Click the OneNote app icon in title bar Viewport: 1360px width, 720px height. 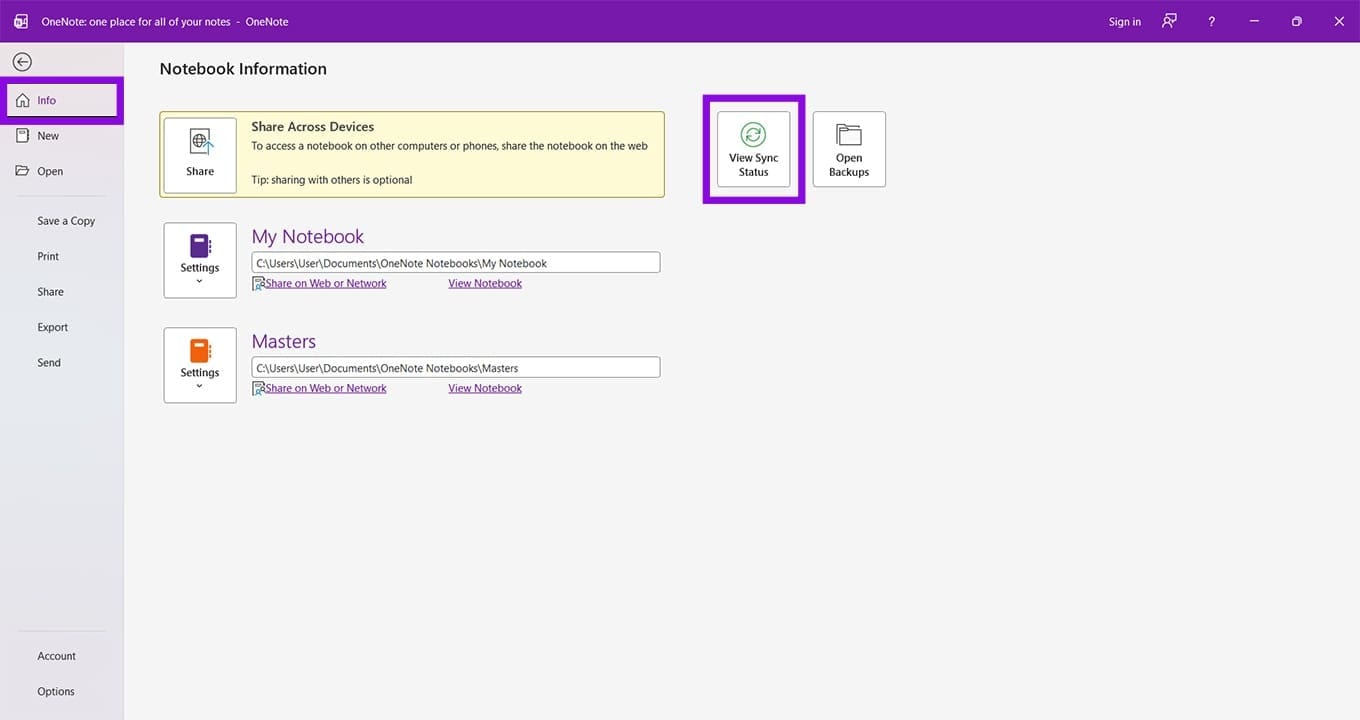(x=21, y=21)
